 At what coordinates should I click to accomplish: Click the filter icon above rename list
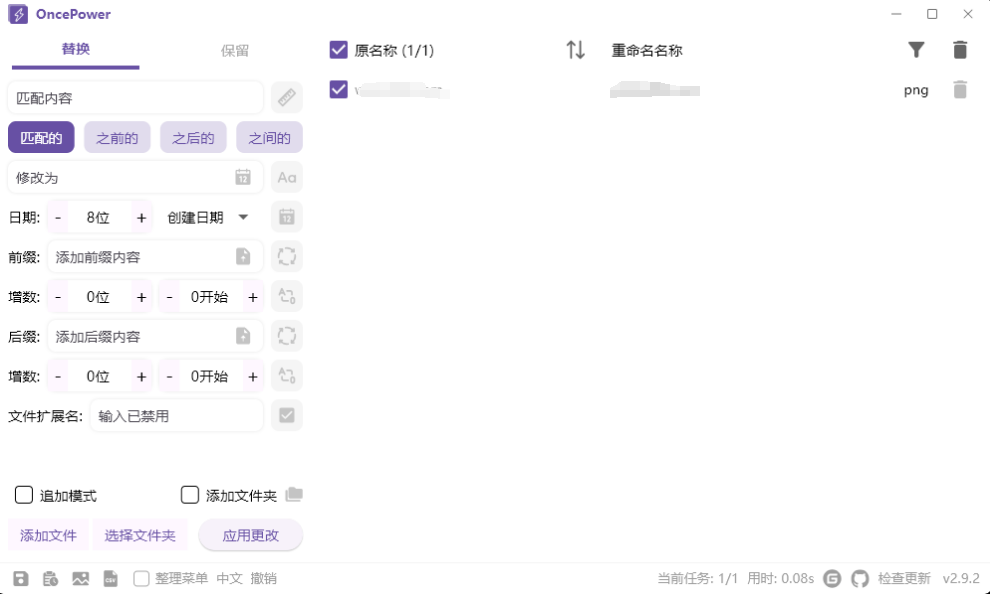916,49
